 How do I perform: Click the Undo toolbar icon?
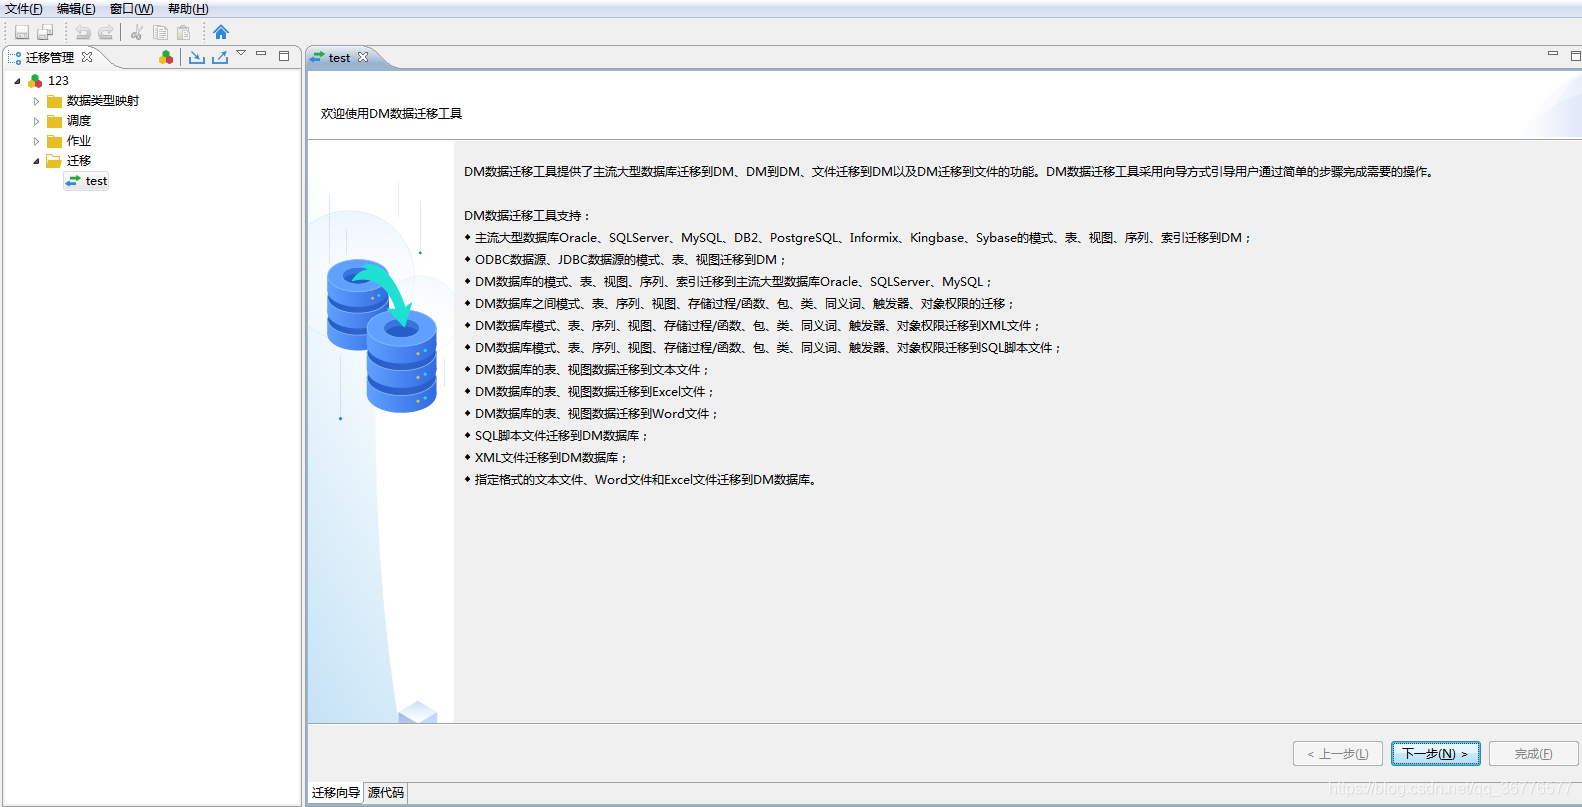[x=83, y=32]
